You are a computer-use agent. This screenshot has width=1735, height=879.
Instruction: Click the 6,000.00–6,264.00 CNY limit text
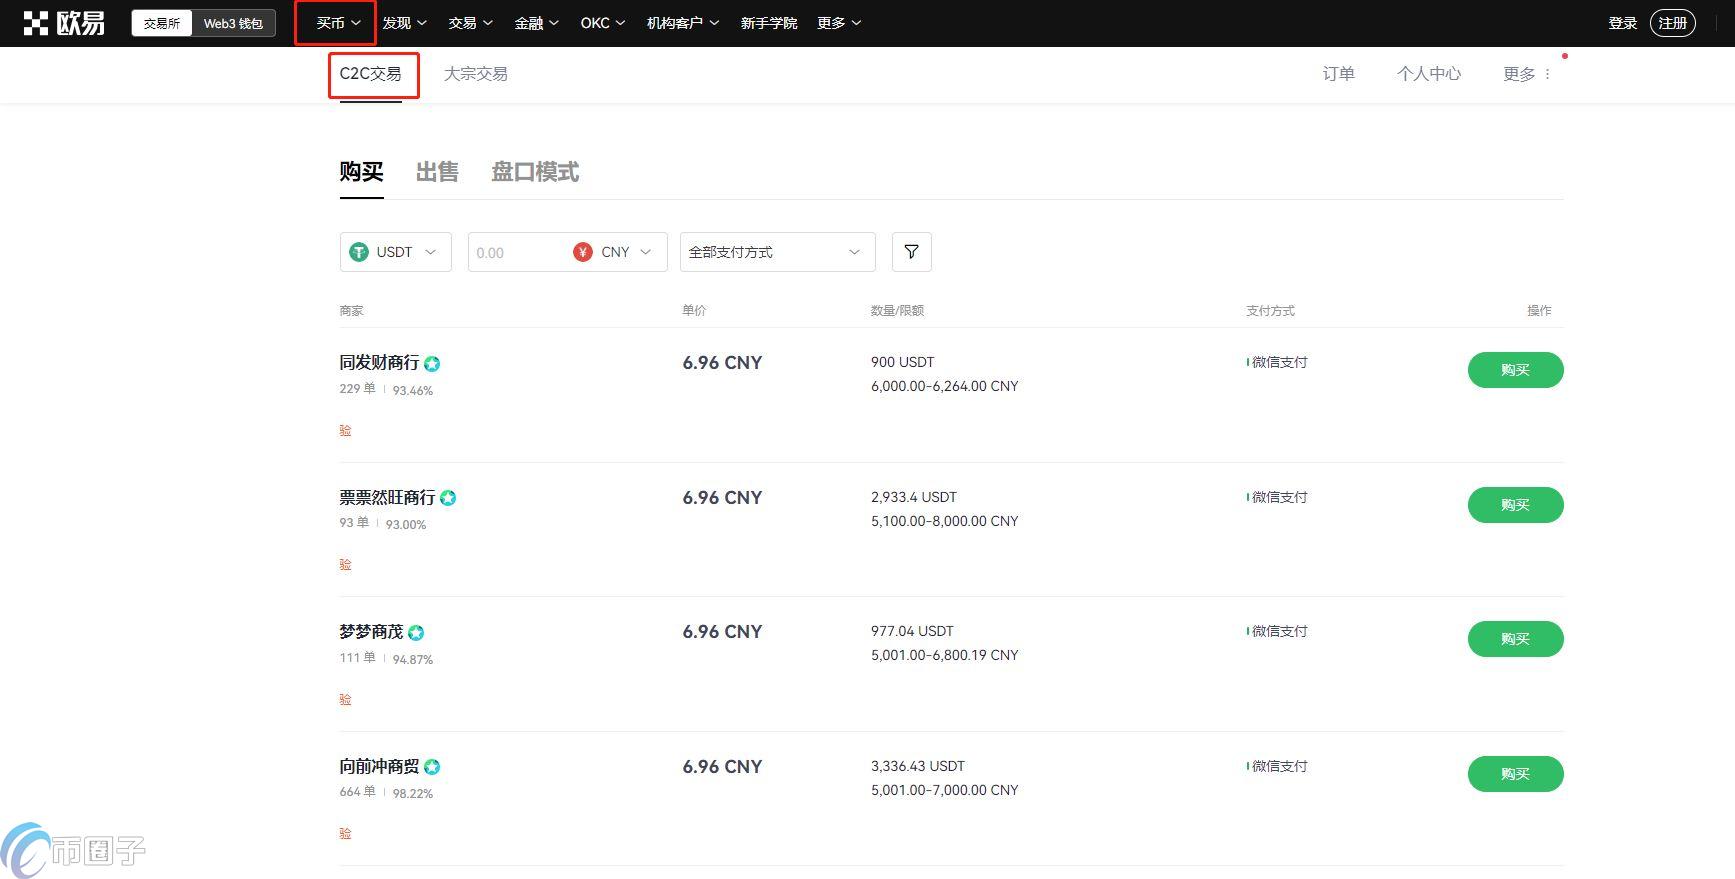(944, 386)
